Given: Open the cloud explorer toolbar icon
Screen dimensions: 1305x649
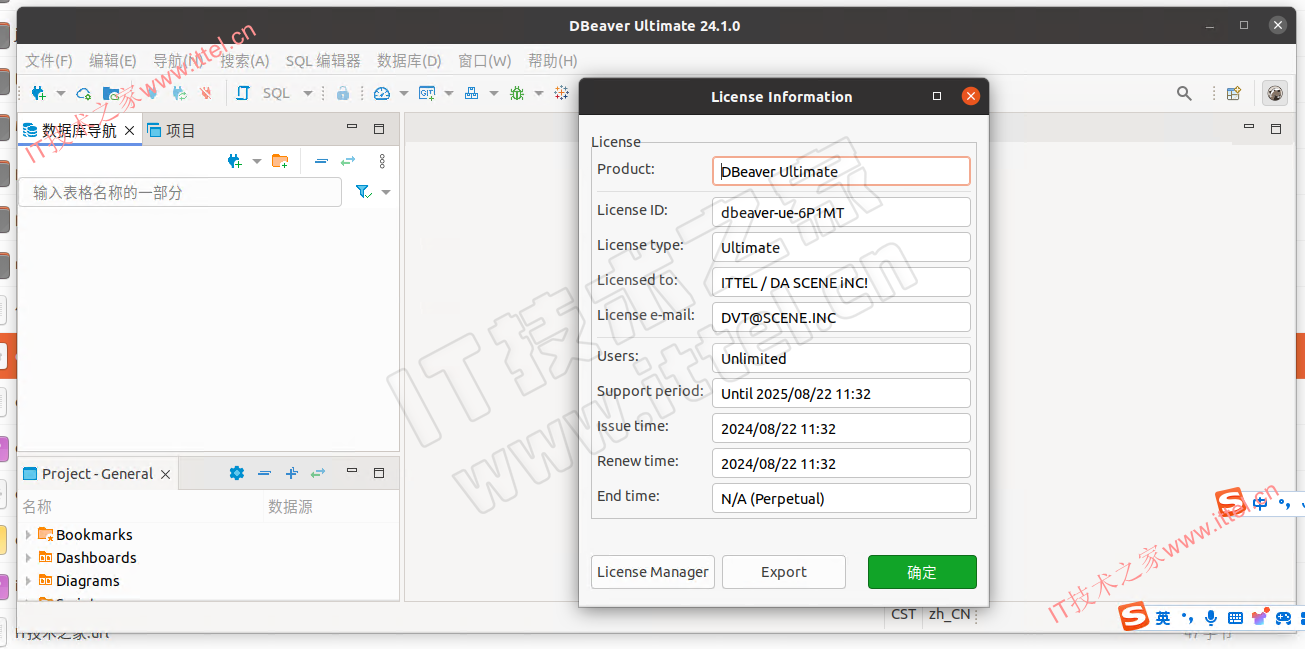Looking at the screenshot, I should click(84, 93).
